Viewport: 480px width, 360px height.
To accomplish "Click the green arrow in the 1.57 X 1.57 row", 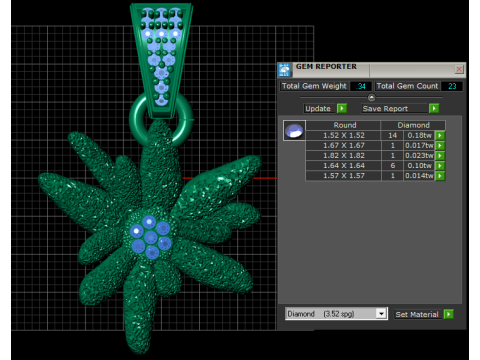I will 440,175.
